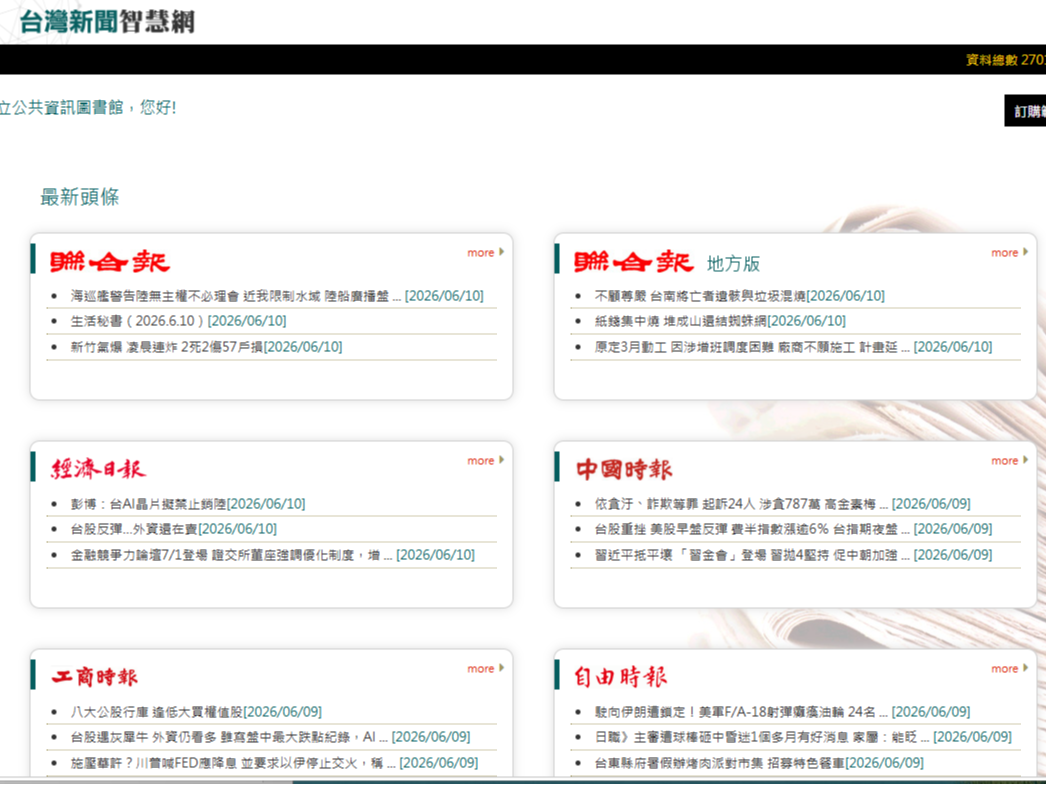Open the 自由時報 newspaper logo
Viewport: 1046px width, 785px height.
tap(620, 677)
